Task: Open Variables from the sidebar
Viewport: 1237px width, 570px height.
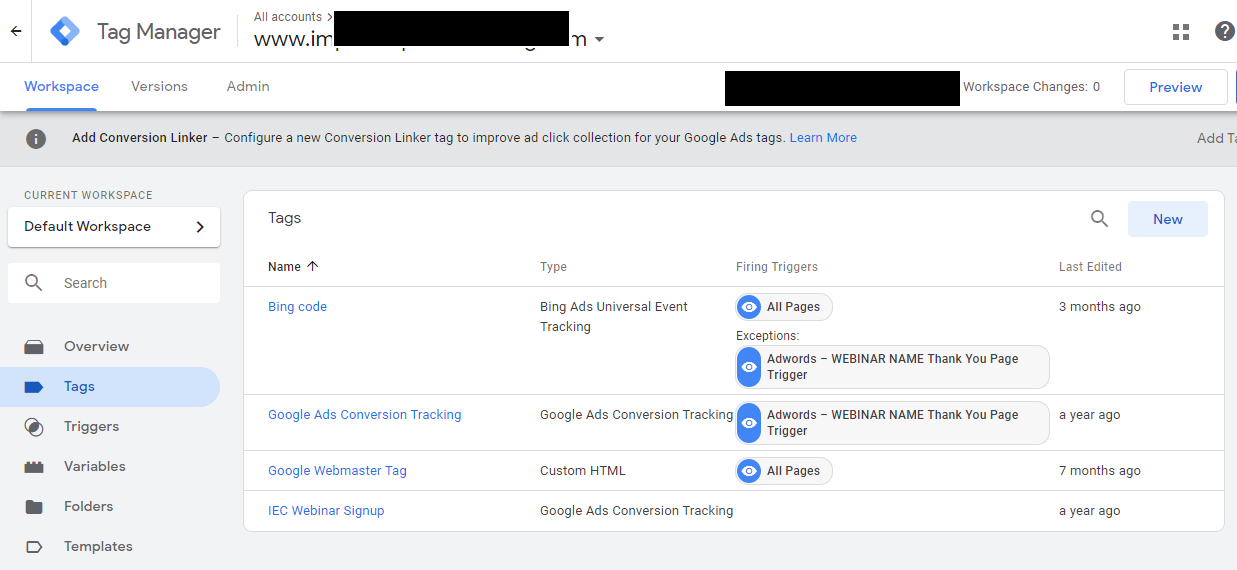Action: (94, 467)
